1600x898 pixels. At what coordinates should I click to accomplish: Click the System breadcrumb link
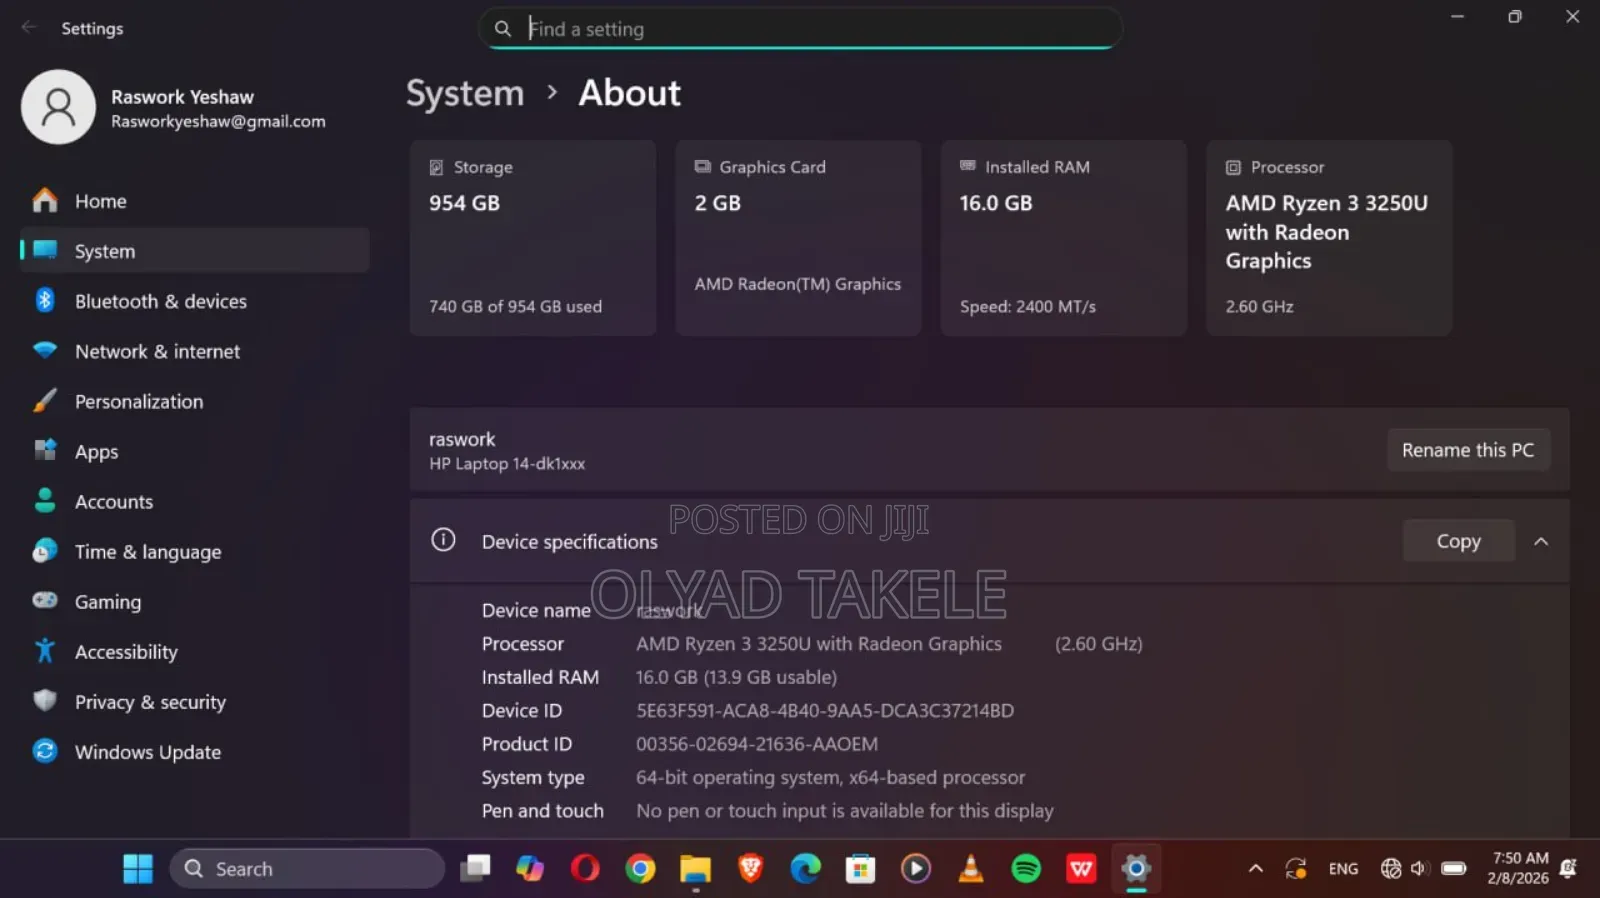click(x=465, y=93)
